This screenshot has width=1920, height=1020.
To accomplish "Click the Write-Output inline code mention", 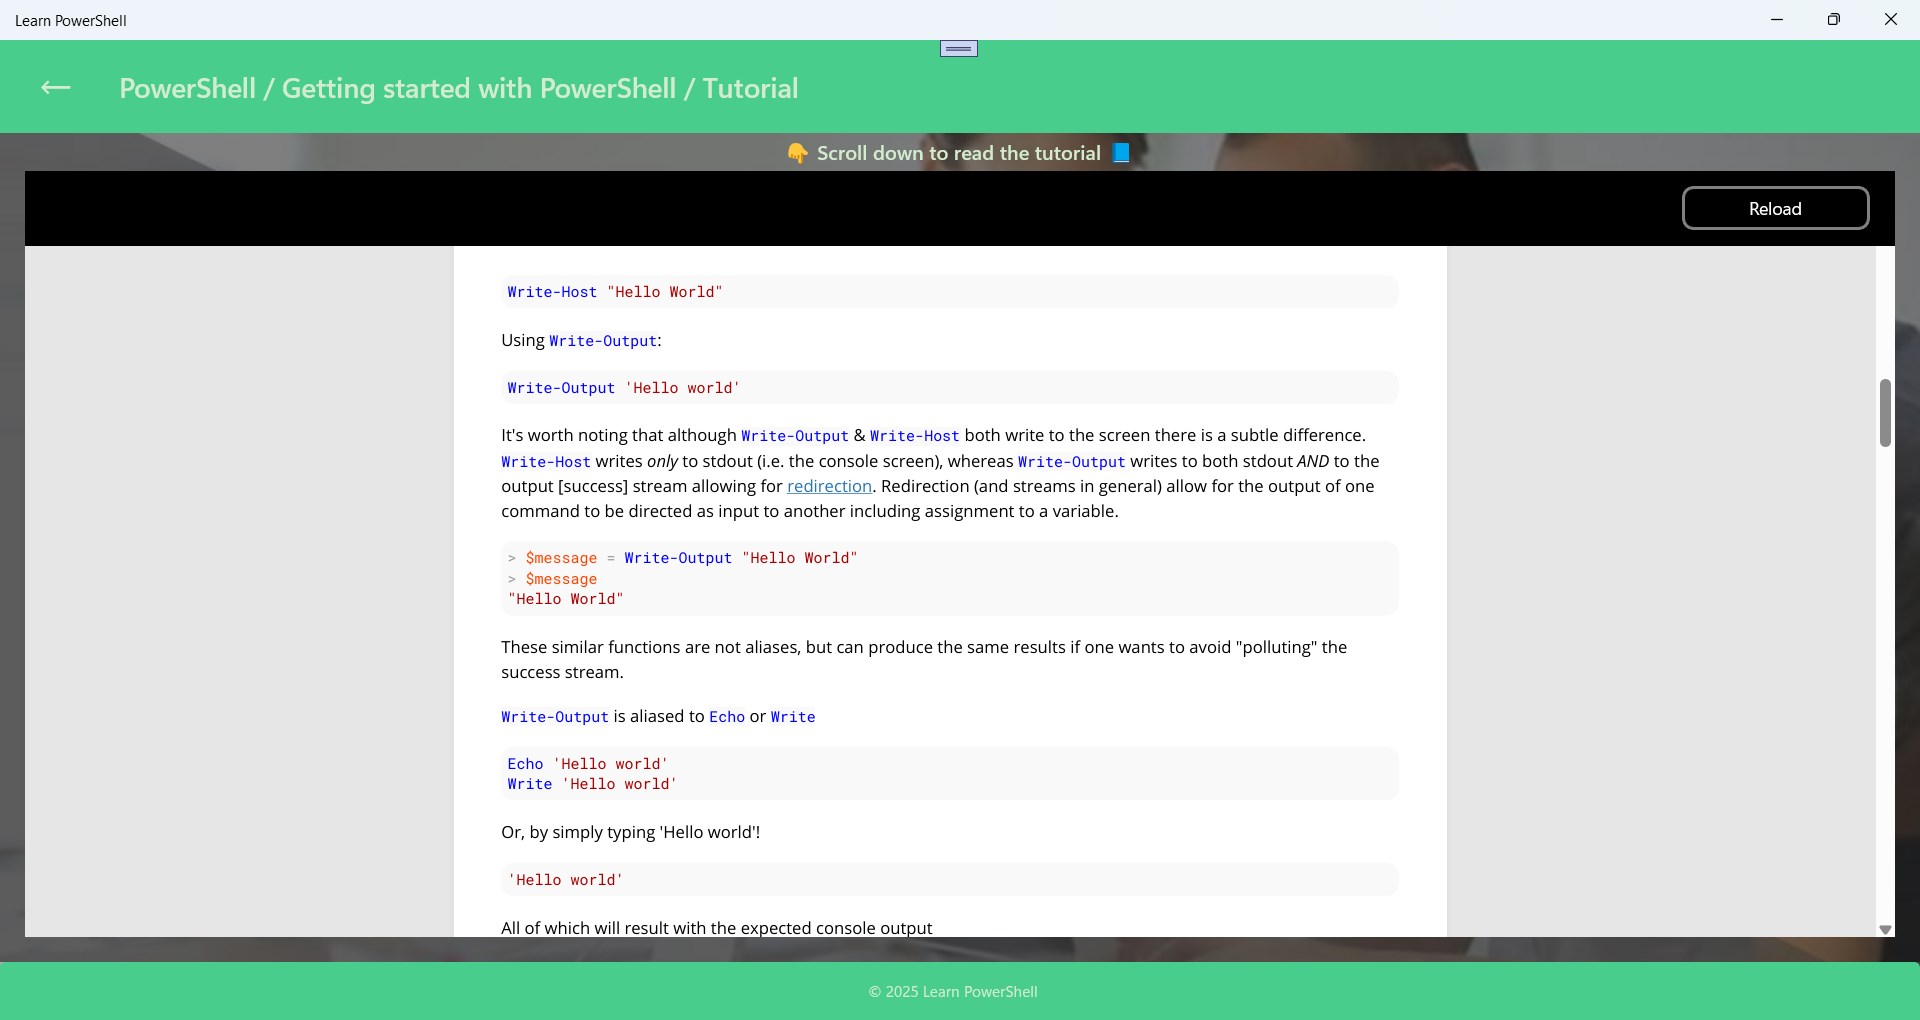I will point(795,436).
